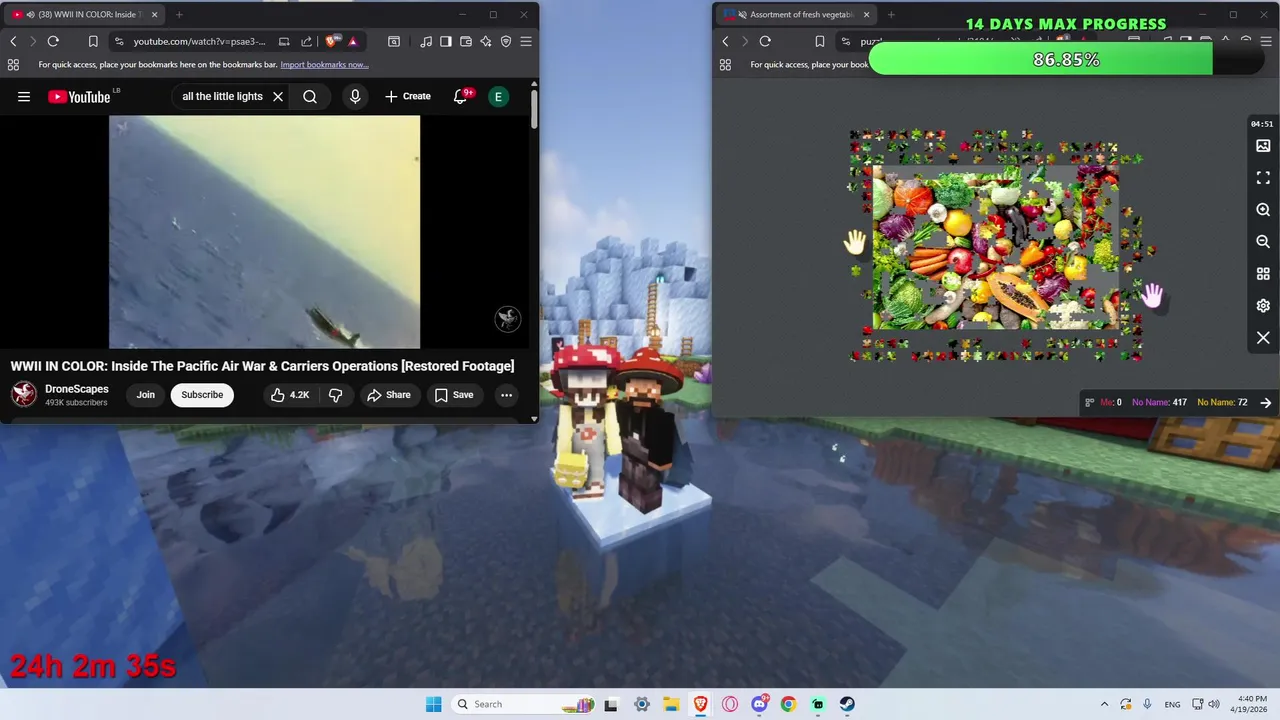1280x720 pixels.
Task: Reload the puzzle page
Action: click(x=765, y=41)
